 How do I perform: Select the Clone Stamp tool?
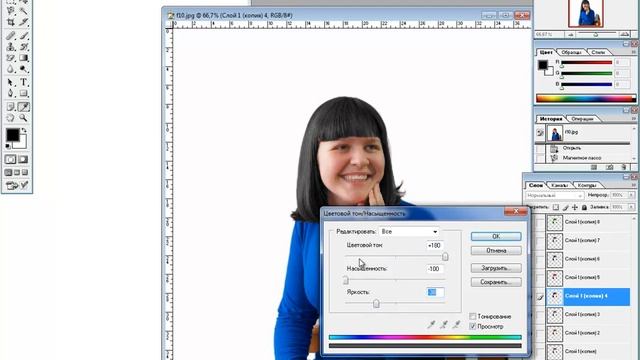pyautogui.click(x=11, y=47)
